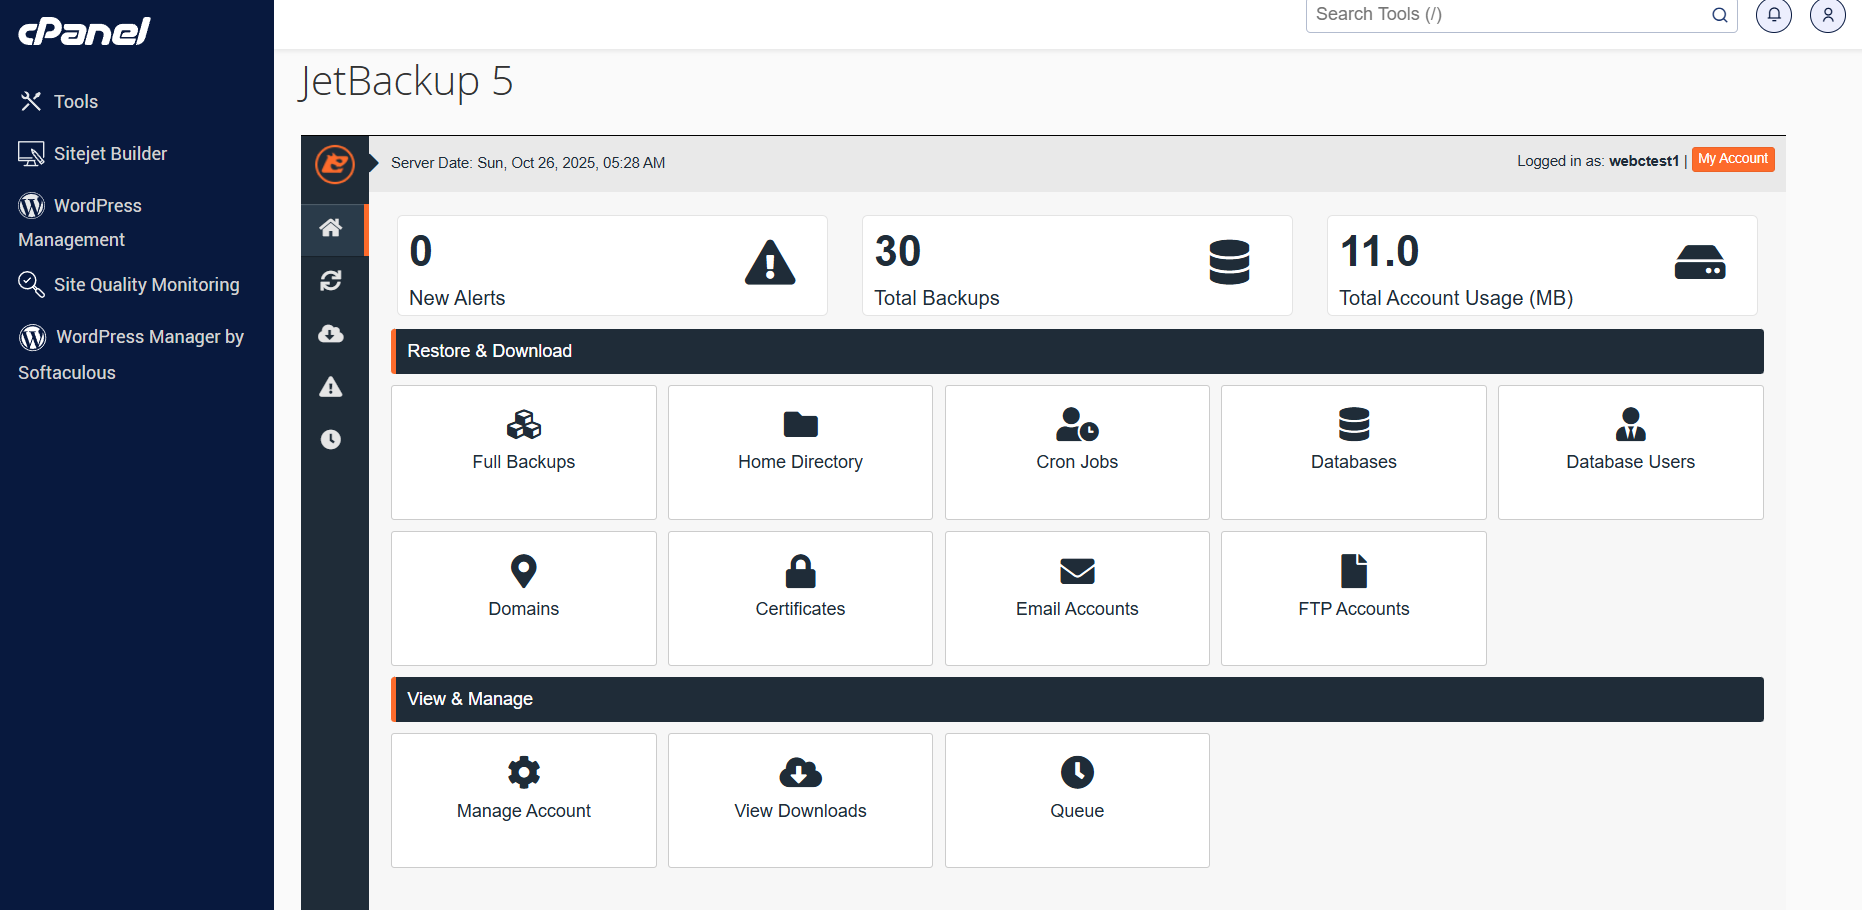The width and height of the screenshot is (1862, 910).
Task: Open the user profile icon
Action: coord(1828,15)
